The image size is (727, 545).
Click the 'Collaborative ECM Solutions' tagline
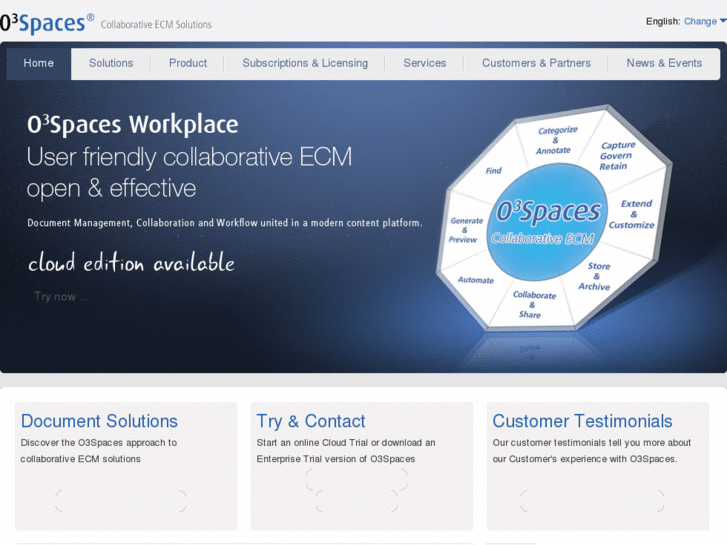coord(156,25)
